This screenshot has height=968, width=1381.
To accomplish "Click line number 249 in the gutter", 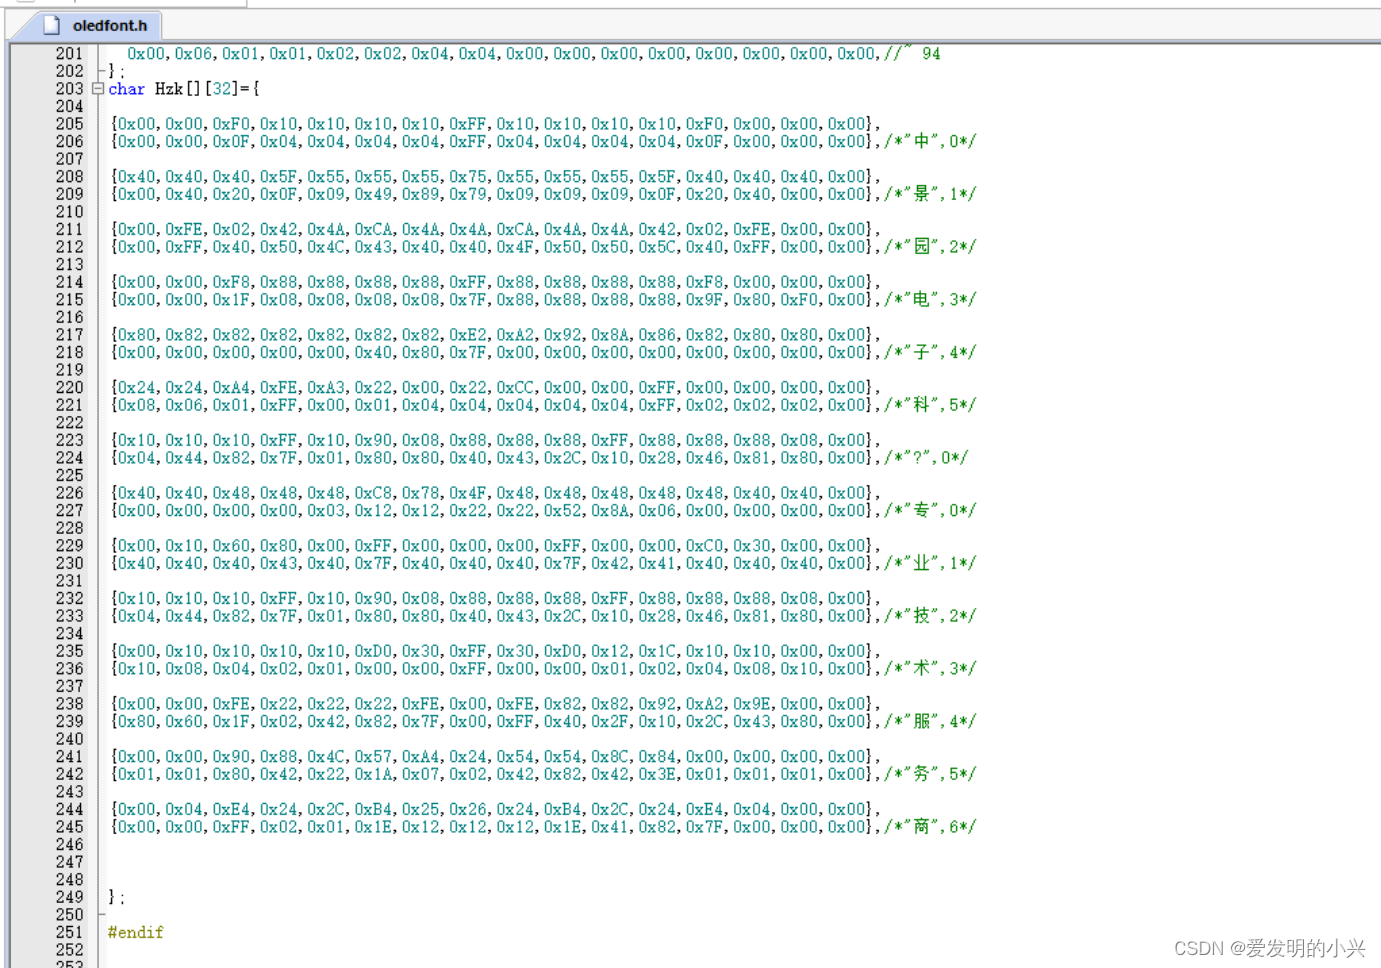I will pos(70,897).
